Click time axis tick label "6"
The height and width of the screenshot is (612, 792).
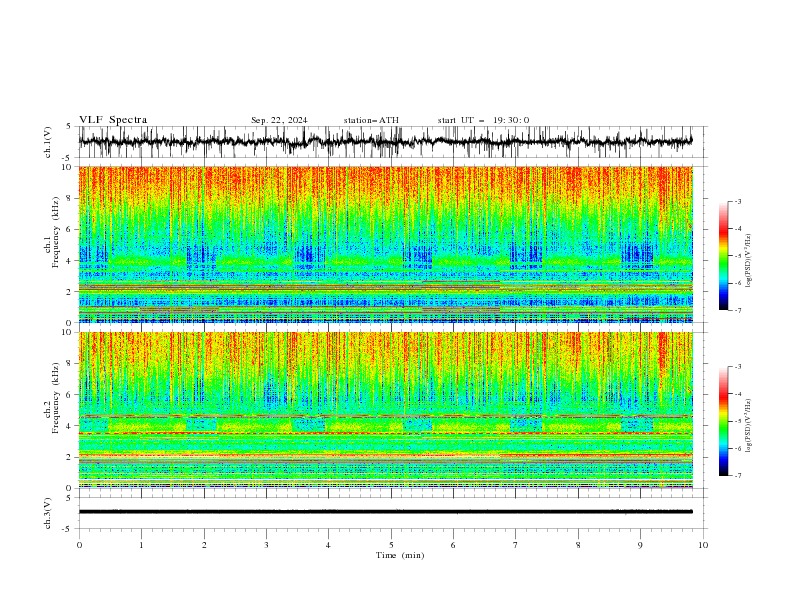[453, 545]
